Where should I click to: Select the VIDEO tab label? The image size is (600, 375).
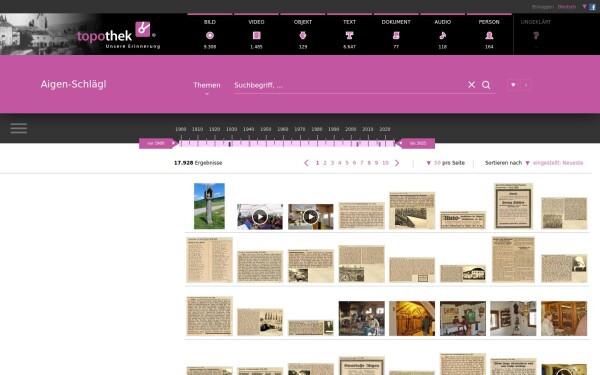tap(256, 22)
